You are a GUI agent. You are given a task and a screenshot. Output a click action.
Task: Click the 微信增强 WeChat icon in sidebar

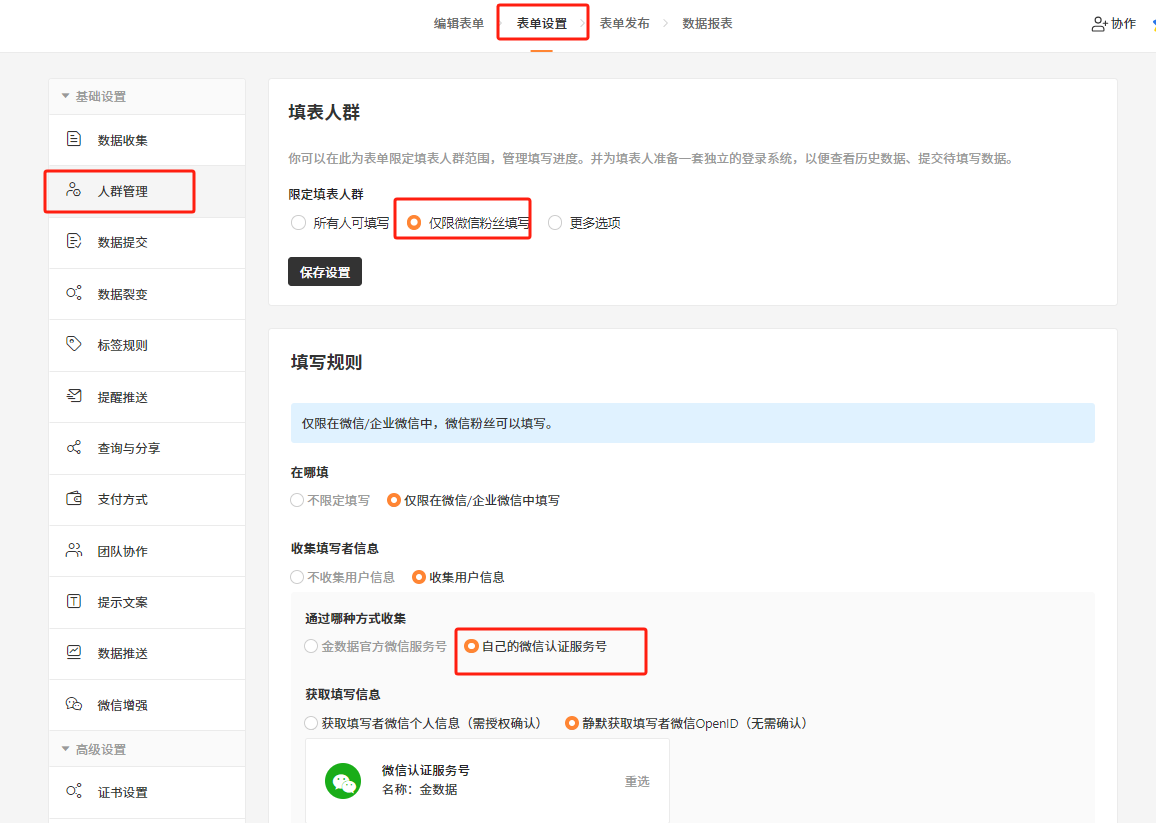(74, 704)
